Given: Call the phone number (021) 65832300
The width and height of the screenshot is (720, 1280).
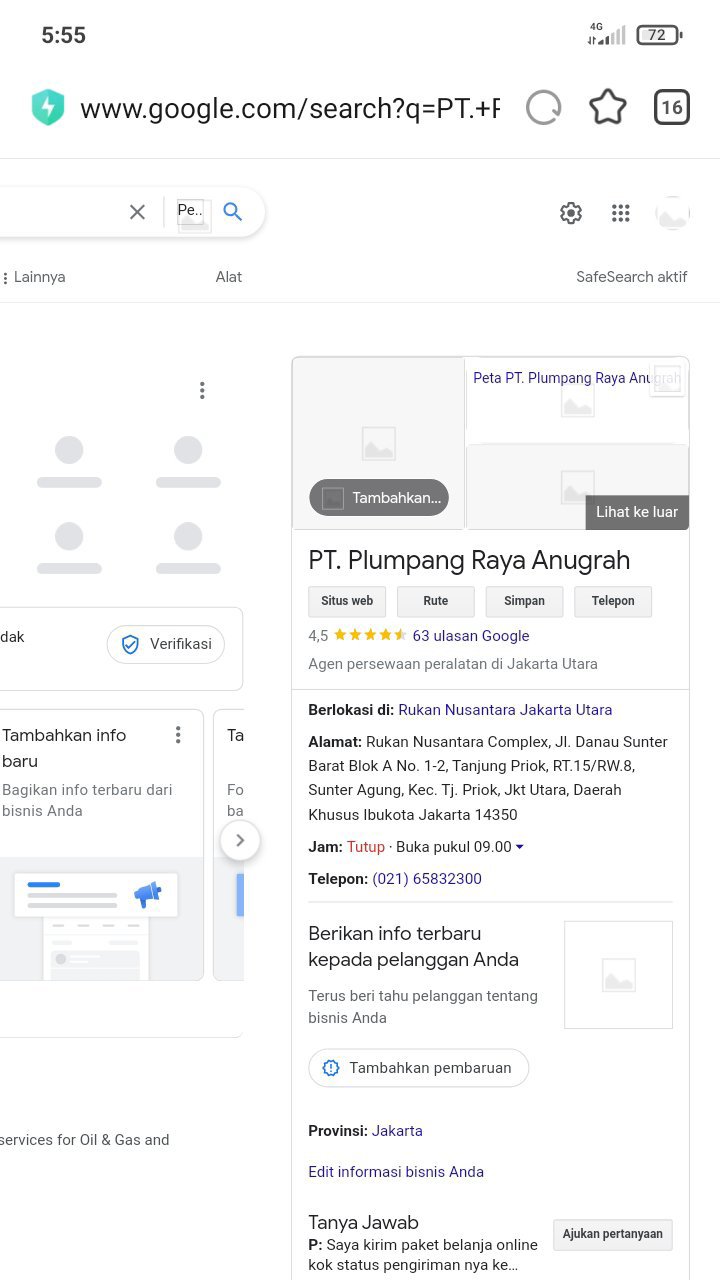Looking at the screenshot, I should coord(427,879).
